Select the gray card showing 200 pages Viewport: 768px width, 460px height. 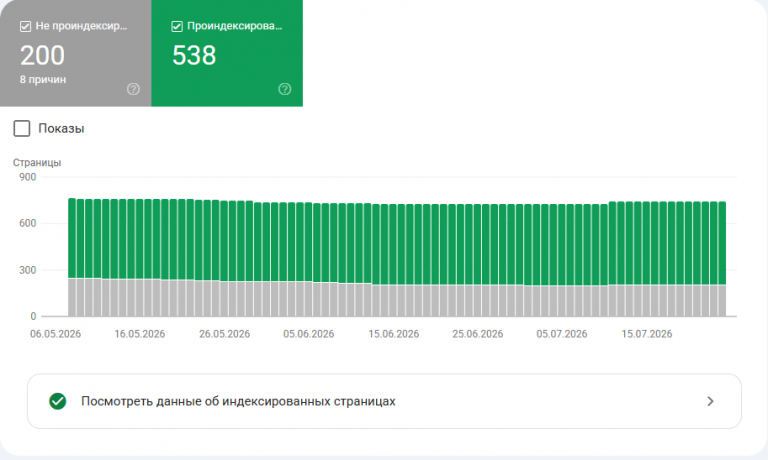(75, 53)
